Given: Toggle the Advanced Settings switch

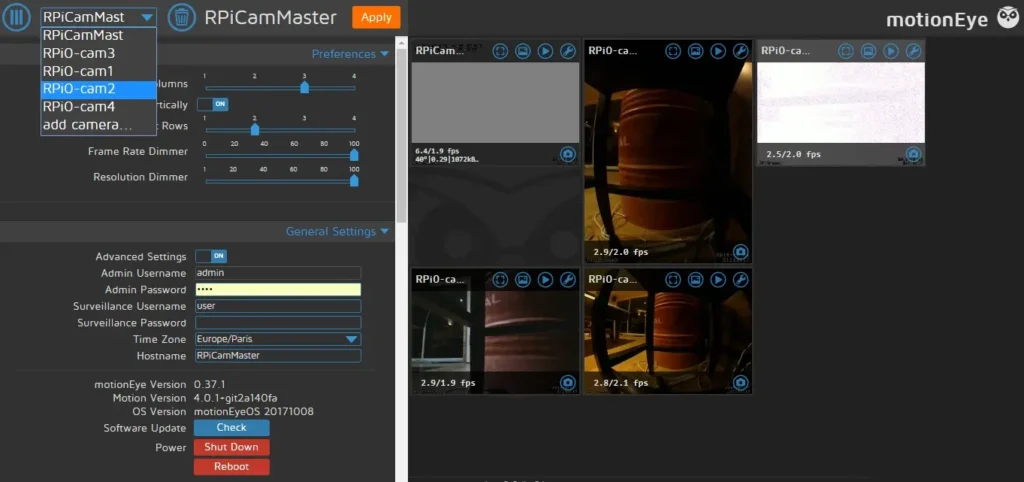Looking at the screenshot, I should coord(211,256).
